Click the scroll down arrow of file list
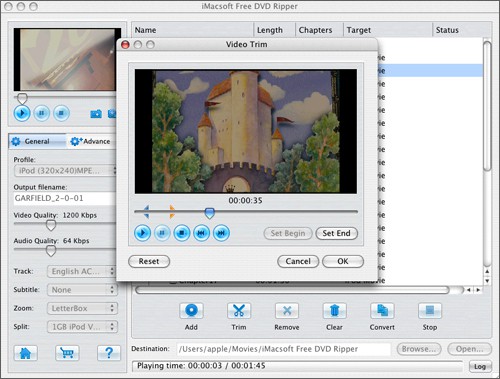This screenshot has width=500, height=379. click(x=487, y=281)
